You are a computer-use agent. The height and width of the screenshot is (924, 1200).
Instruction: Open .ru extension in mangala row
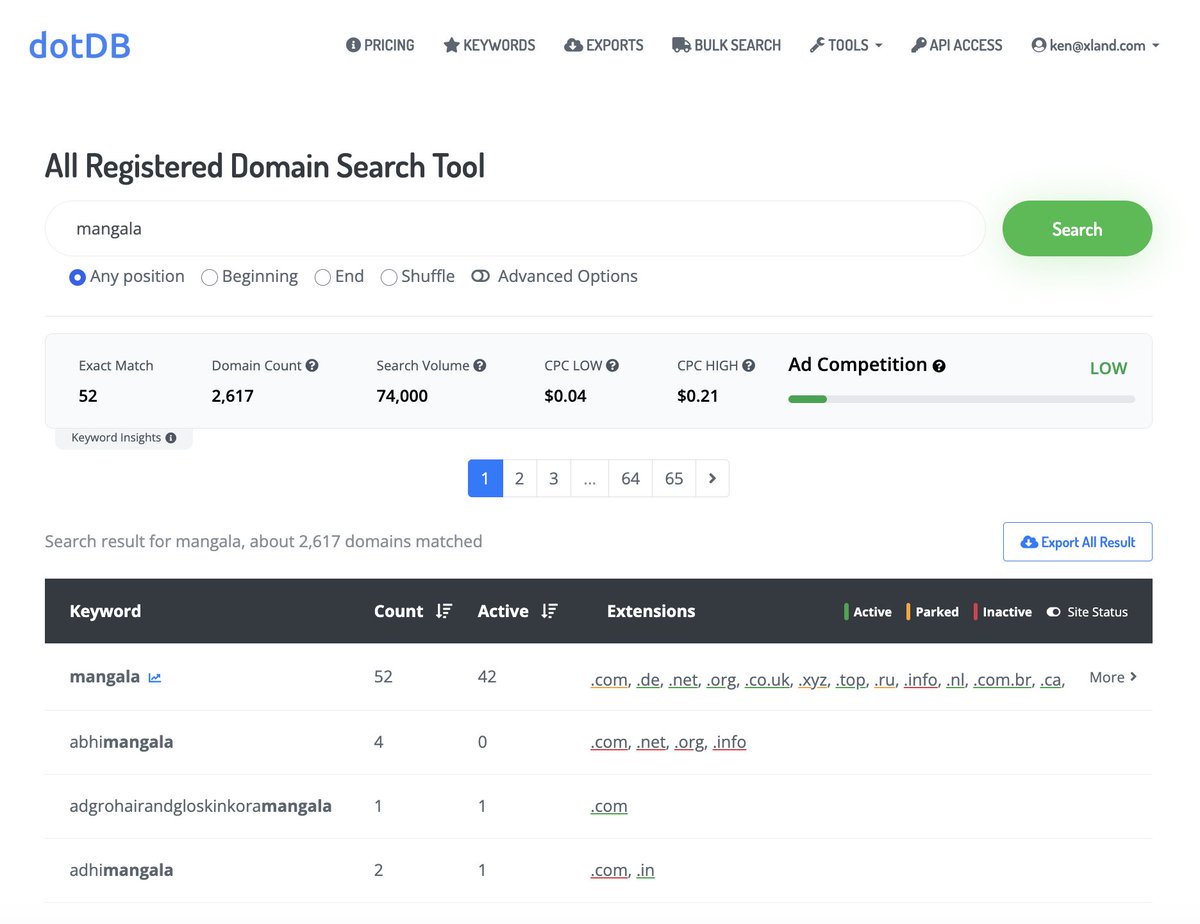[885, 681]
